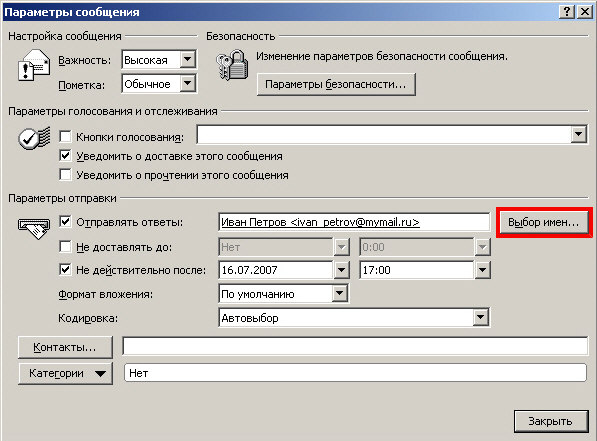Image resolution: width=597 pixels, height=441 pixels.
Task: Close the dialog with the title bar X
Action: pos(584,12)
